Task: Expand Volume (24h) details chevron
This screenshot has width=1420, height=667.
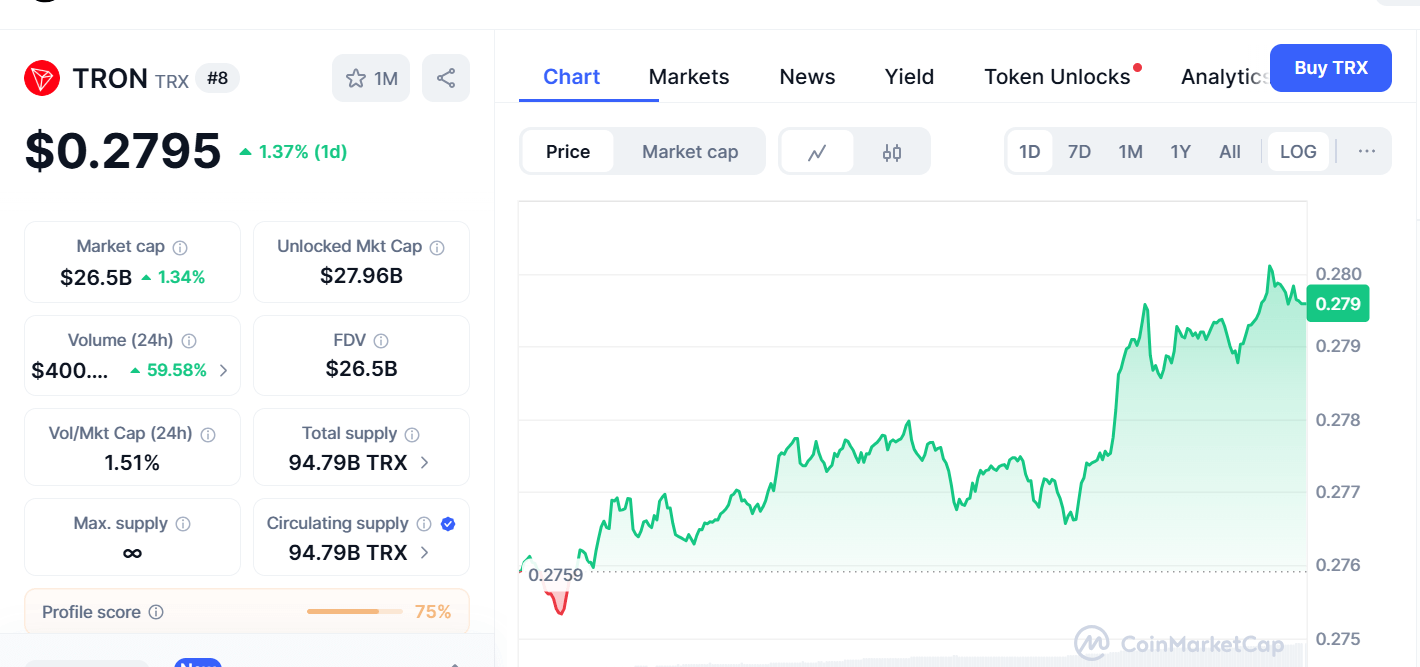Action: [x=223, y=370]
